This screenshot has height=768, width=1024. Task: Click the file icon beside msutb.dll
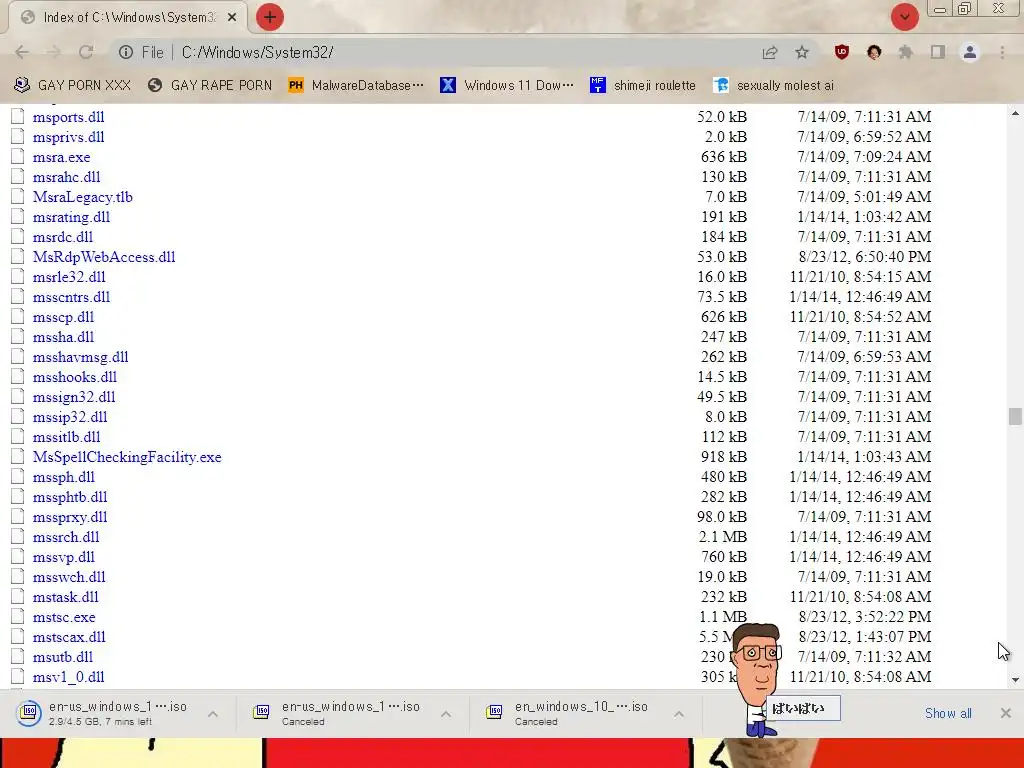[x=18, y=656]
